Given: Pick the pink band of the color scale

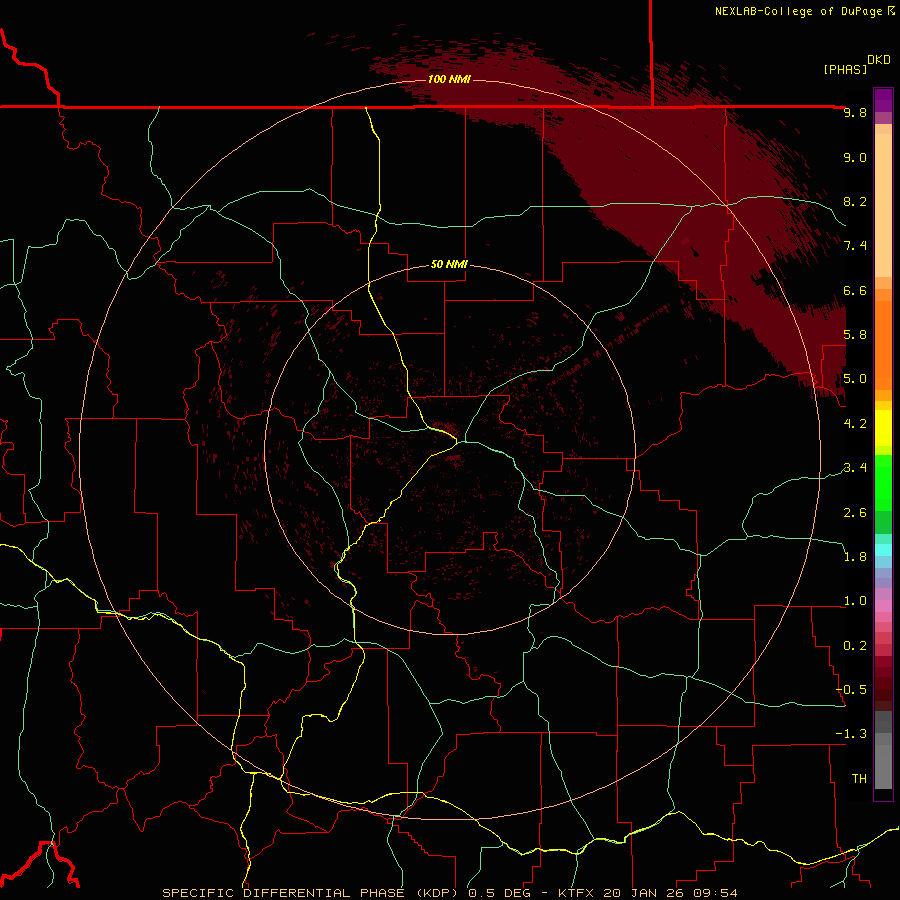Looking at the screenshot, I should 883,606.
